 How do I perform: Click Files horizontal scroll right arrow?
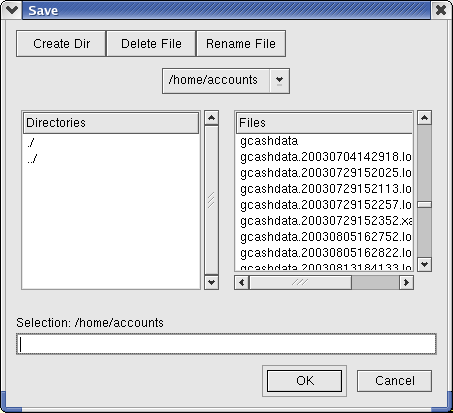tap(406, 283)
